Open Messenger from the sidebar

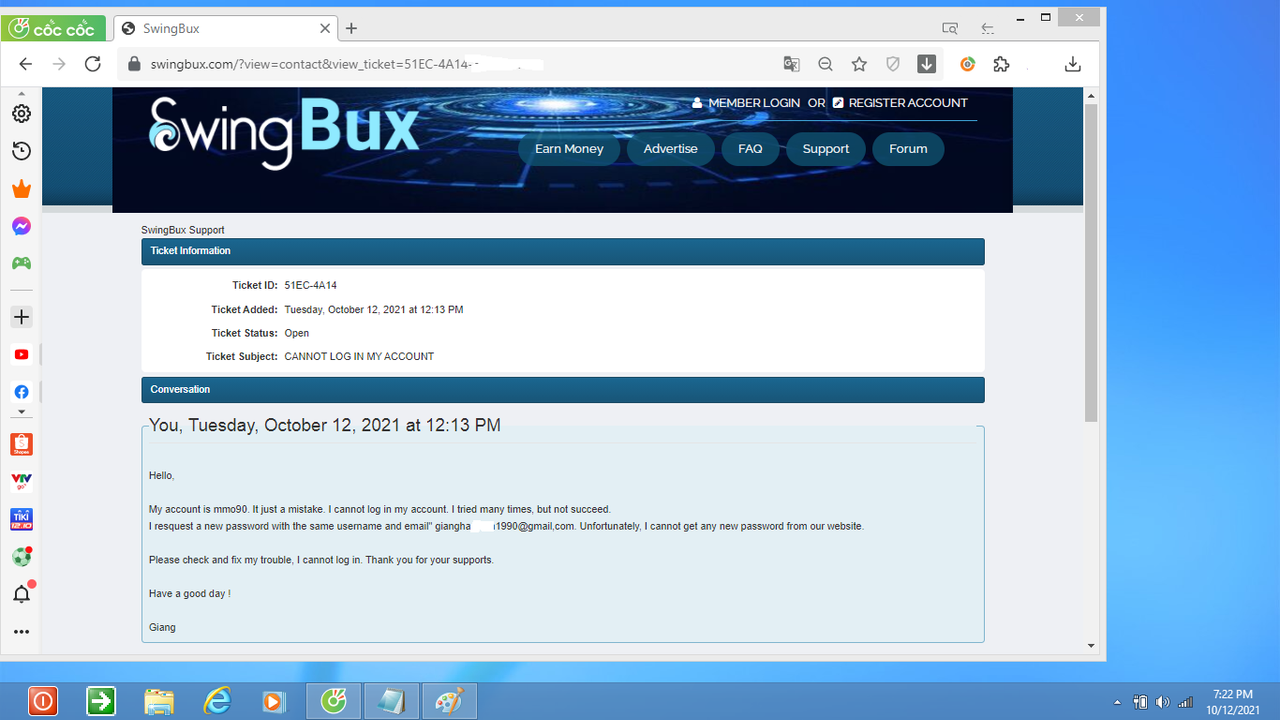pyautogui.click(x=21, y=226)
